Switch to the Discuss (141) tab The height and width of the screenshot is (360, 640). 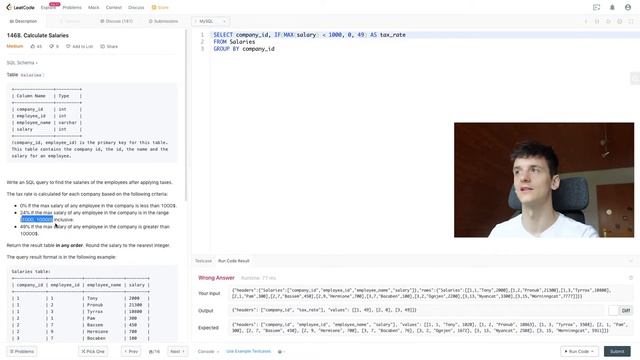click(x=116, y=21)
